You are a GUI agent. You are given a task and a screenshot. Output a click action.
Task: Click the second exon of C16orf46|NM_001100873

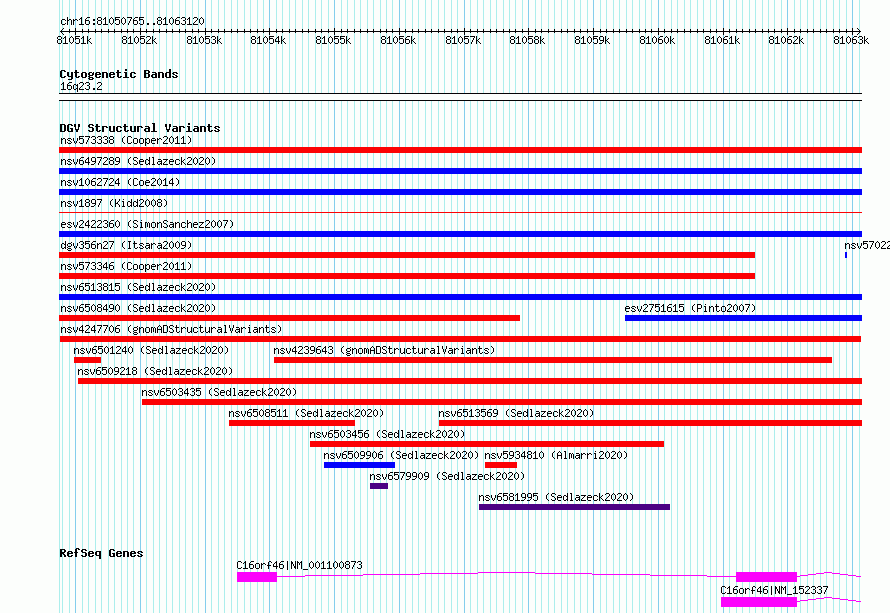click(766, 577)
